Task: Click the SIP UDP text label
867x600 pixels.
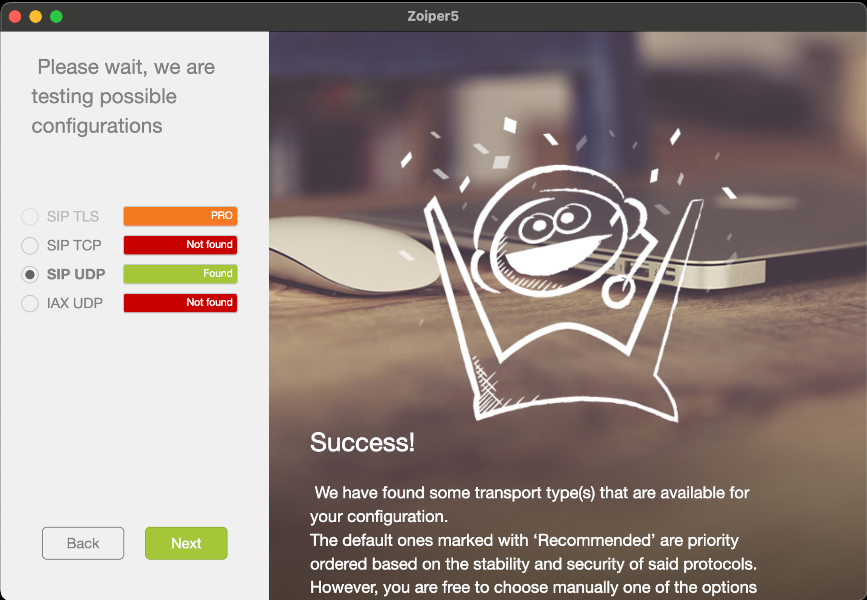Action: point(76,274)
